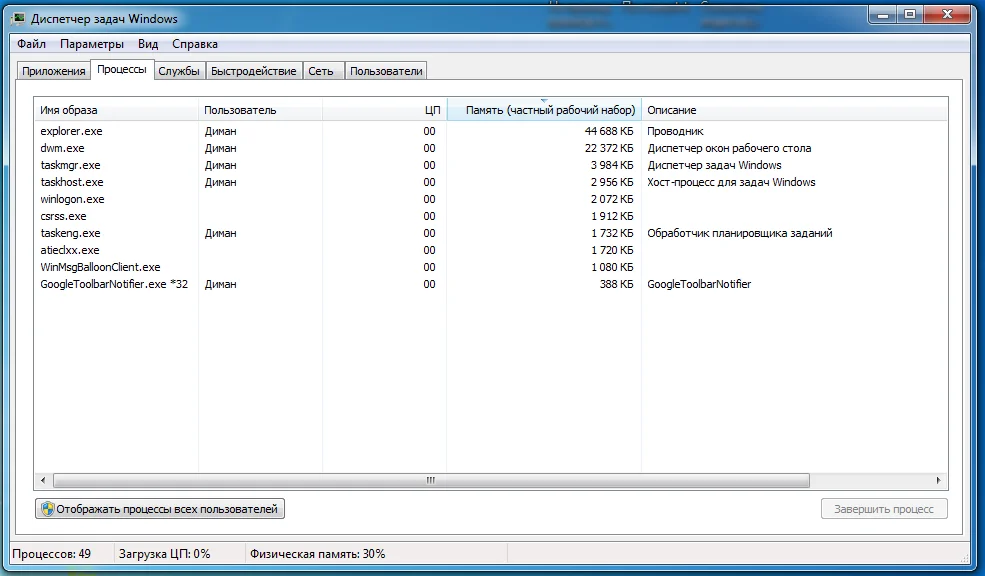985x576 pixels.
Task: Click description Обработчик планировщика заданий
Action: coord(740,233)
